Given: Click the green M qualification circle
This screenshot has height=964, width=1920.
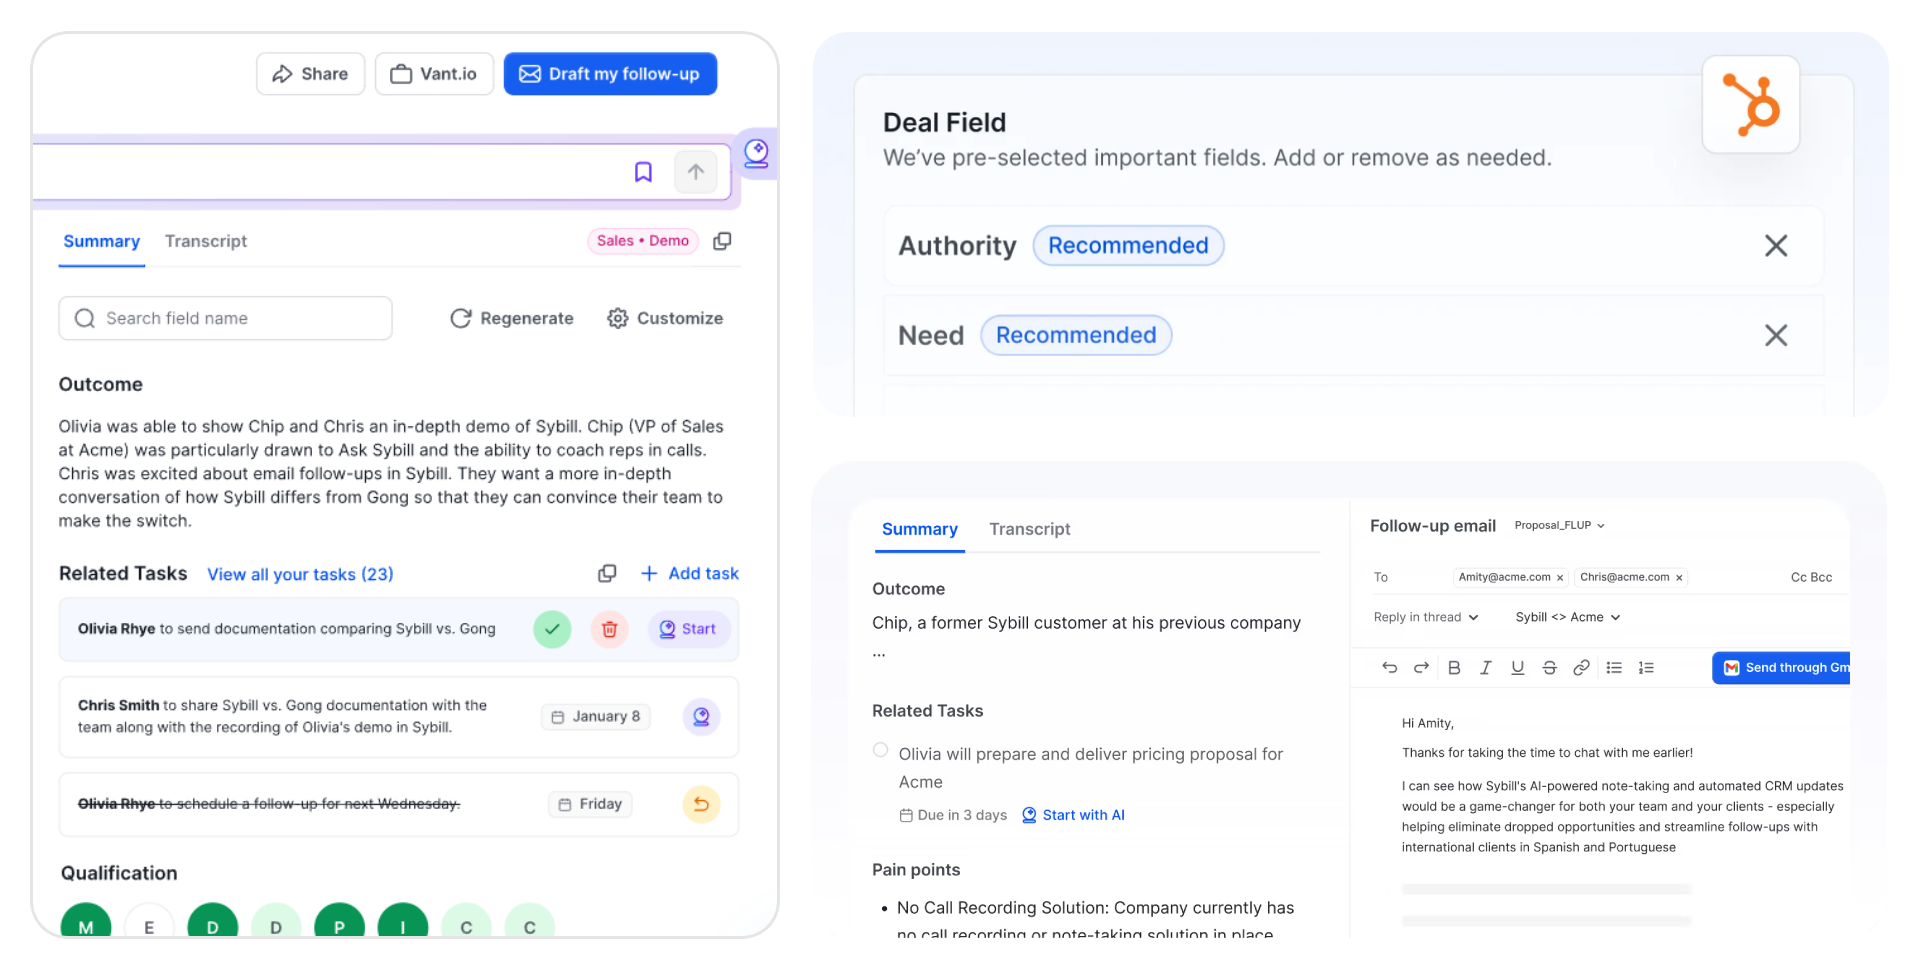Looking at the screenshot, I should [x=86, y=922].
